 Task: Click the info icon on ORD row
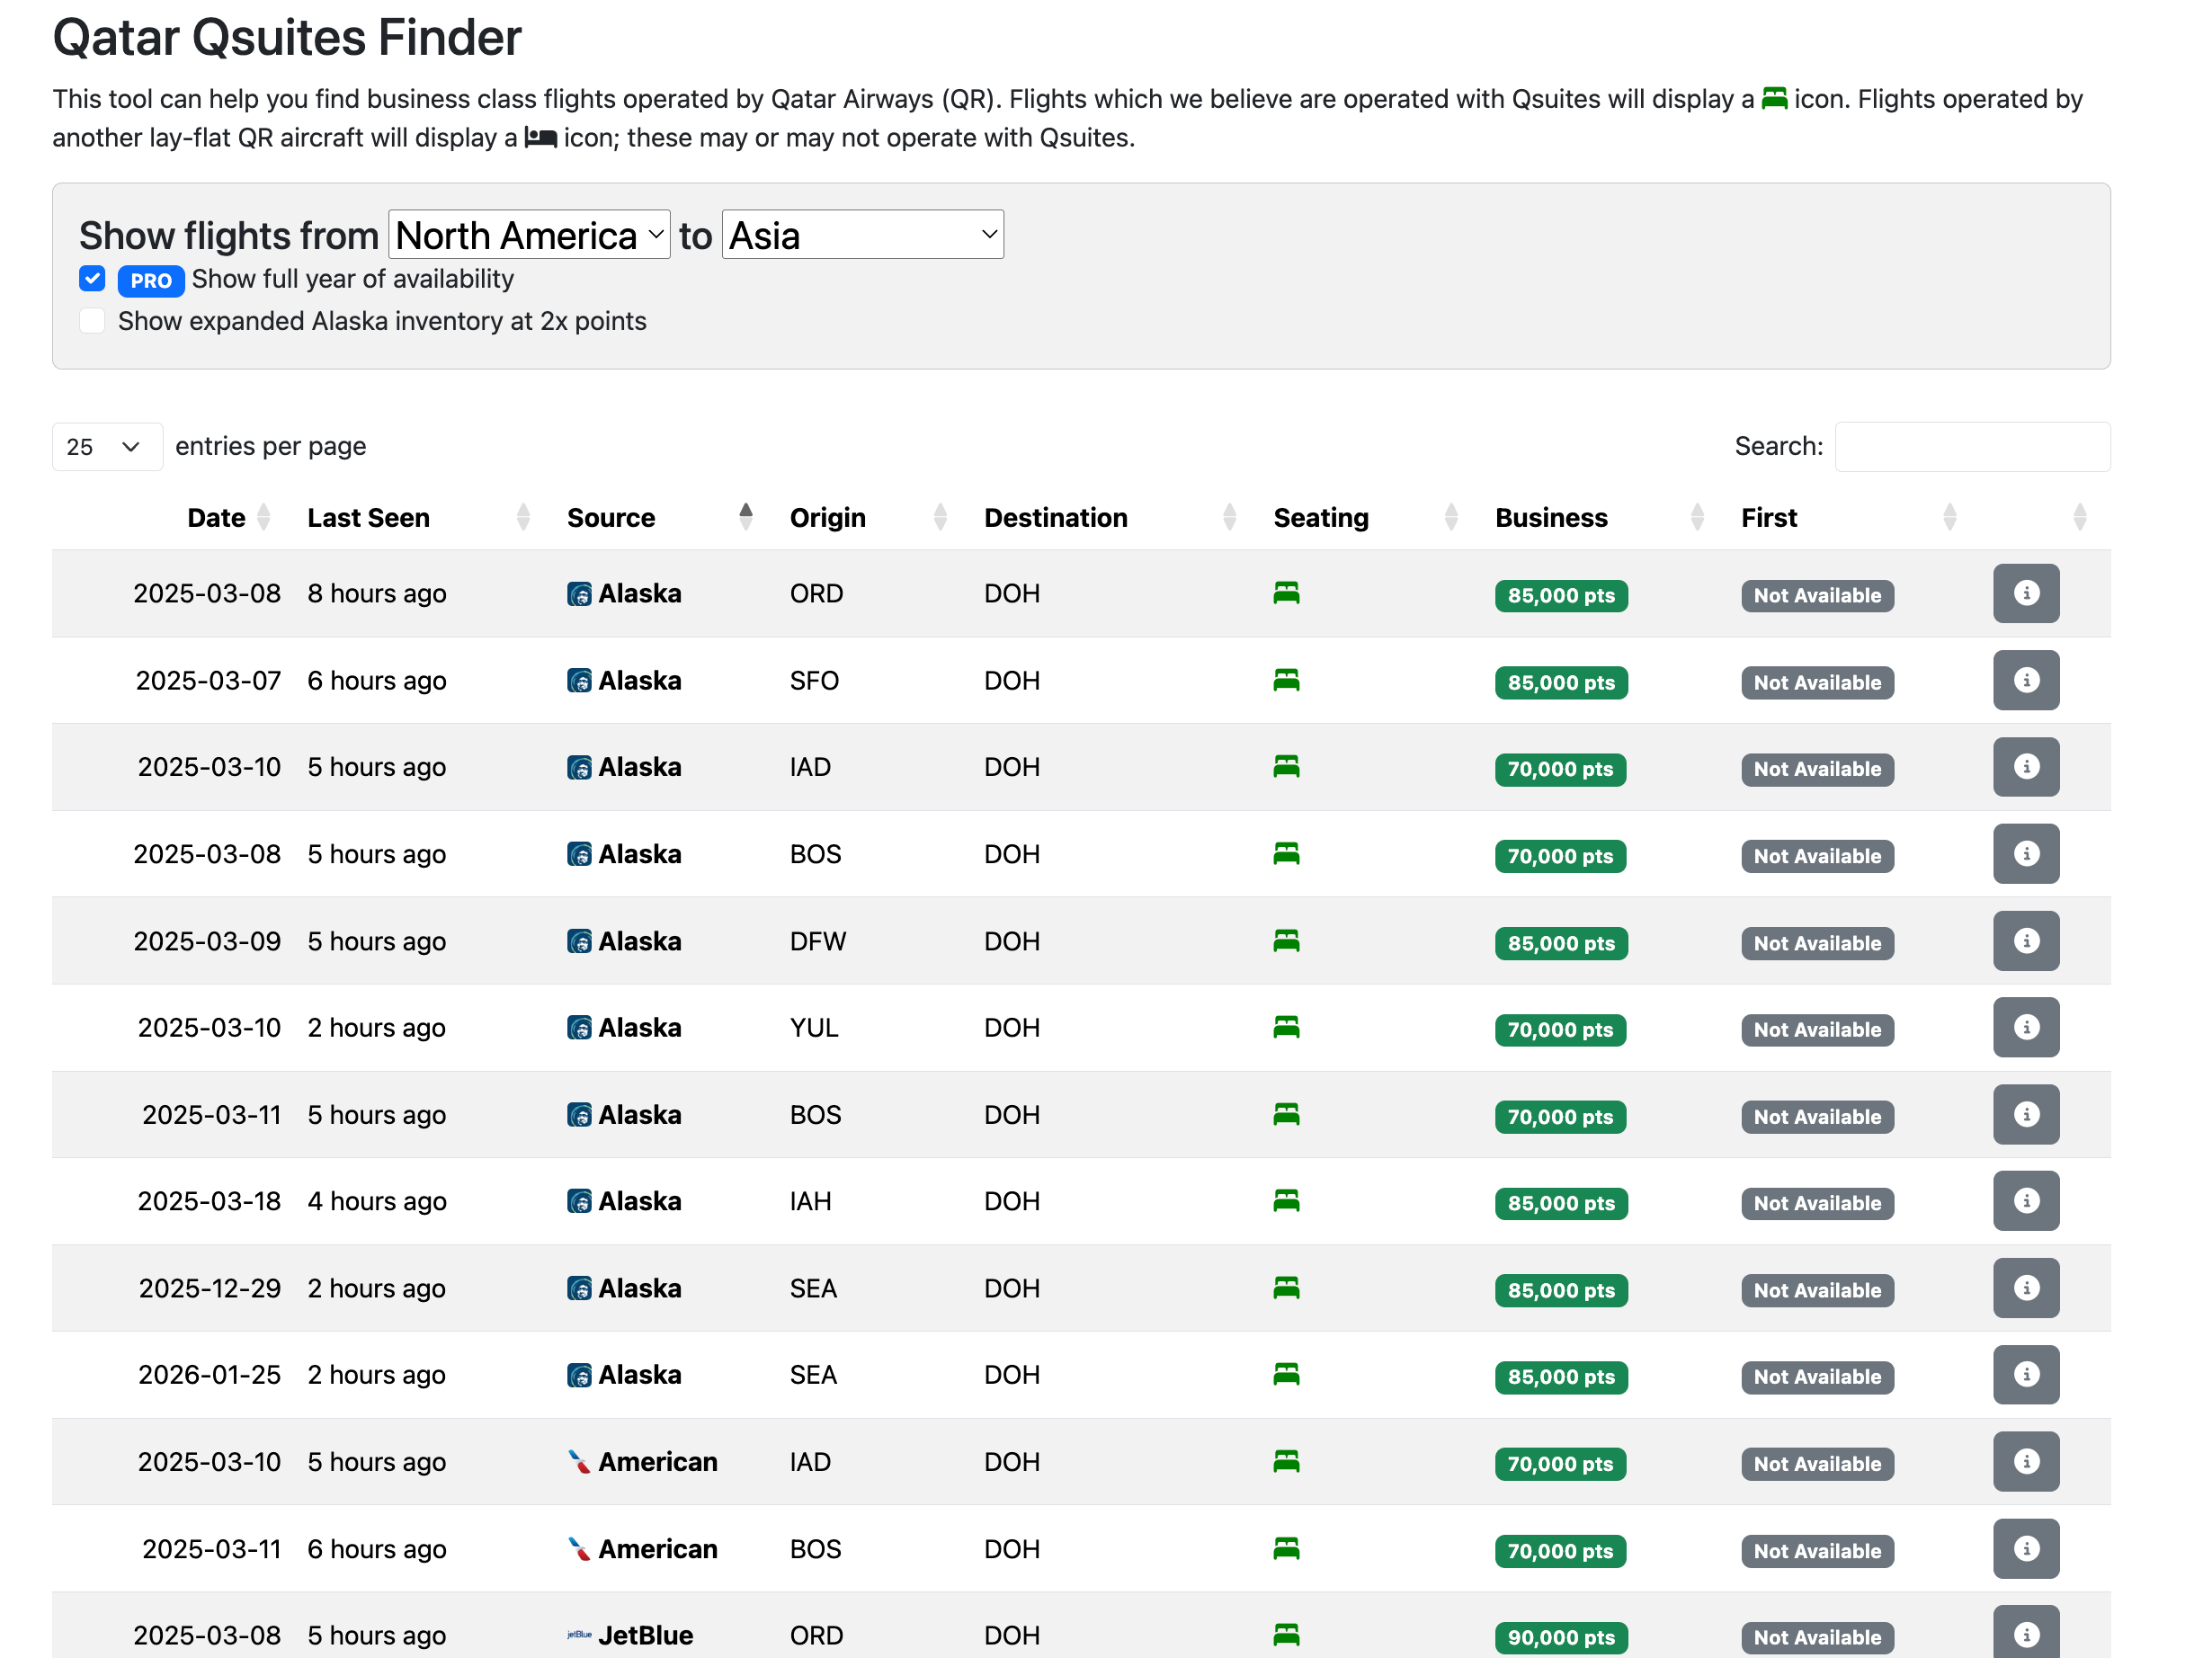(2026, 593)
